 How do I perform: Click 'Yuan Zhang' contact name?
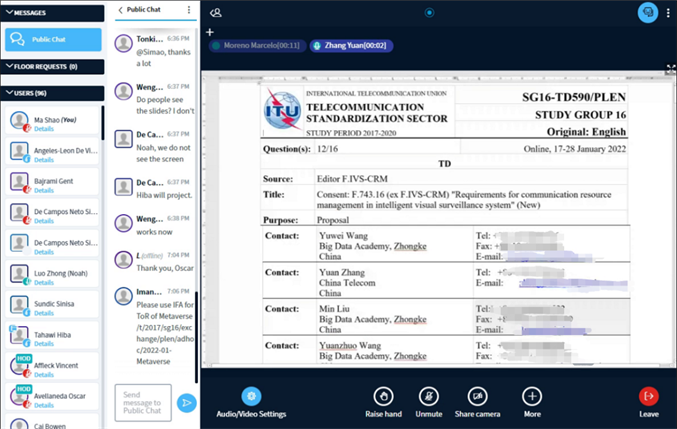(x=342, y=272)
